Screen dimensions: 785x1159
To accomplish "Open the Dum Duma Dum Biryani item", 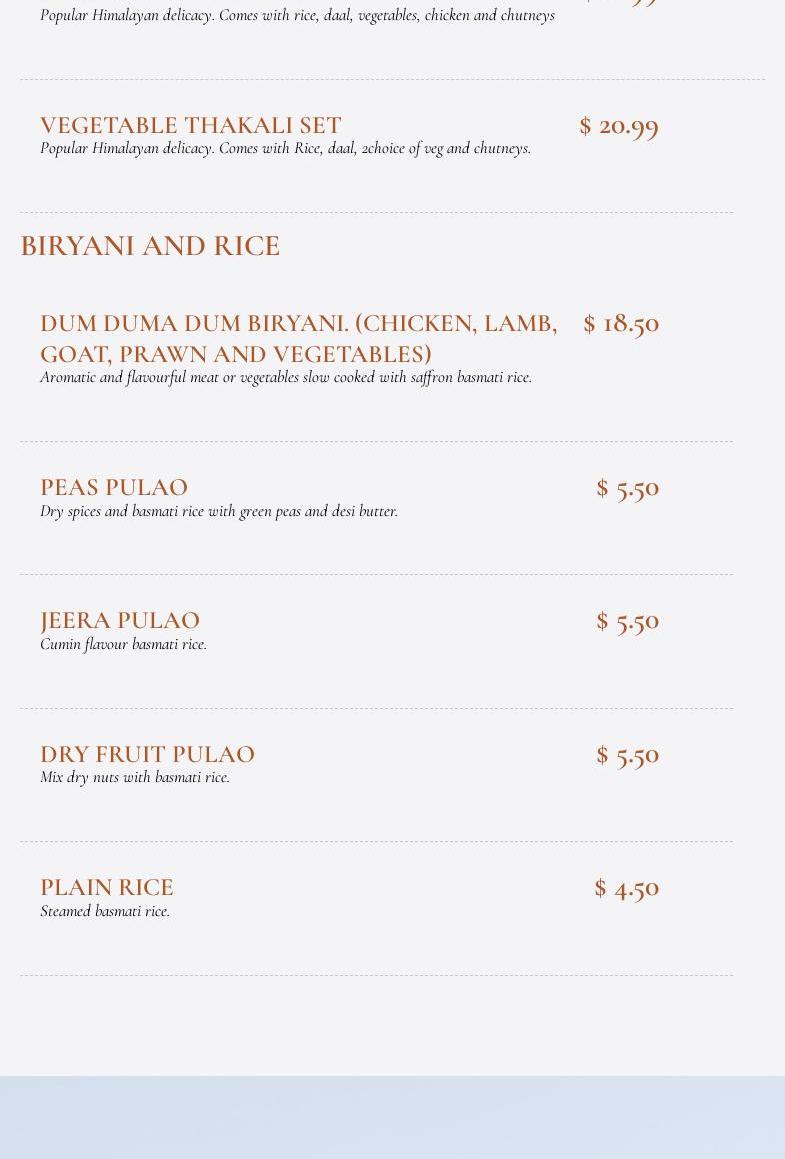I will click(x=299, y=339).
